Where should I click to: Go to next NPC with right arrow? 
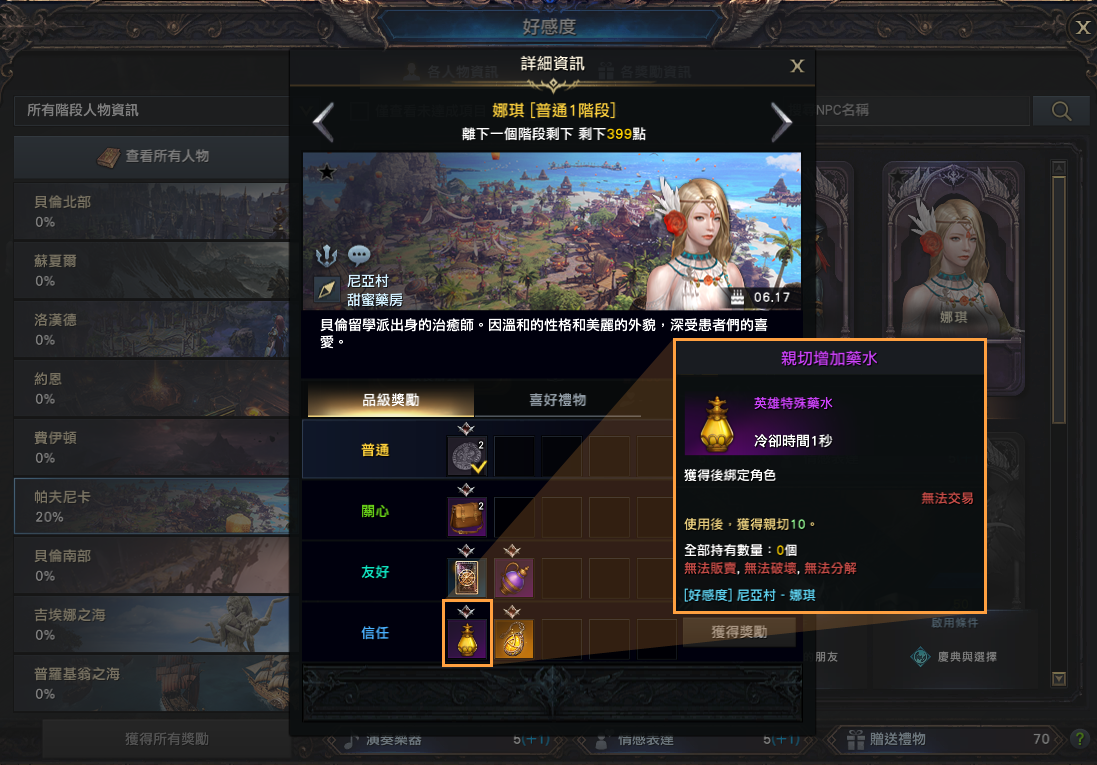pyautogui.click(x=781, y=122)
